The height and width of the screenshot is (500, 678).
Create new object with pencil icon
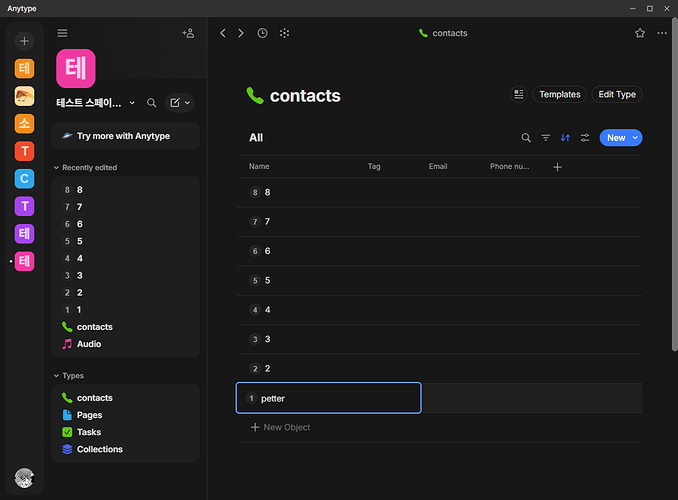pos(175,103)
